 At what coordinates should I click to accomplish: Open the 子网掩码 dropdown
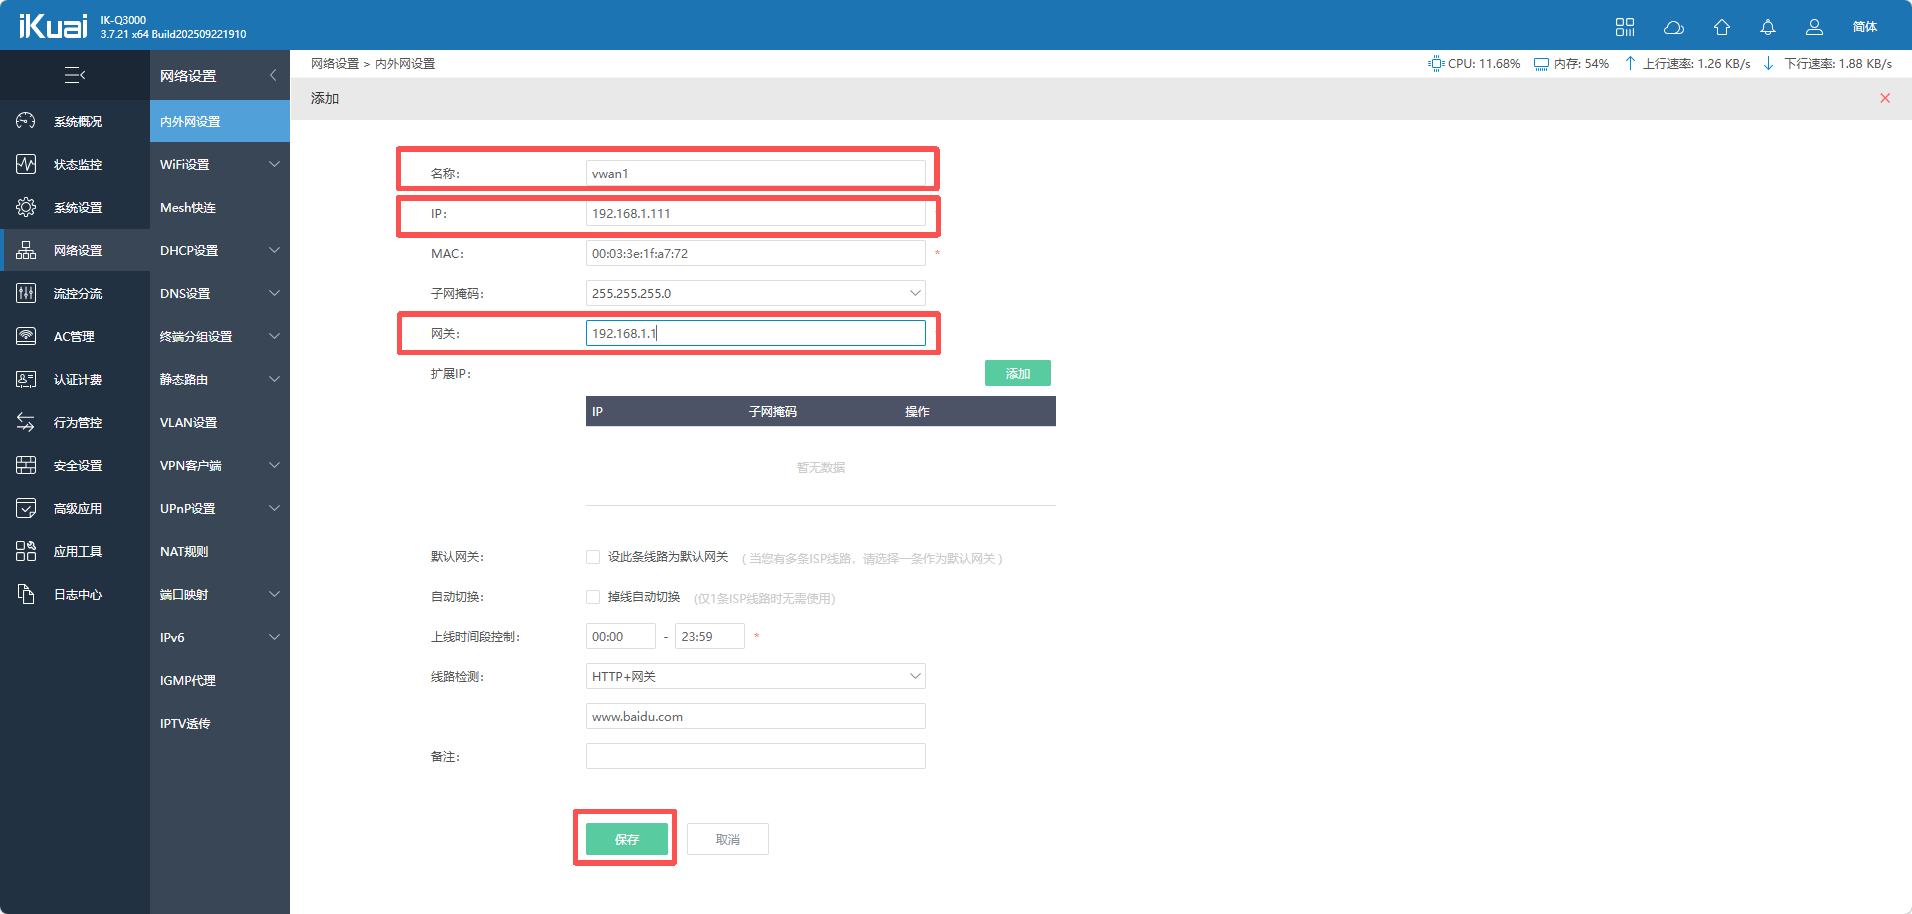click(x=755, y=293)
